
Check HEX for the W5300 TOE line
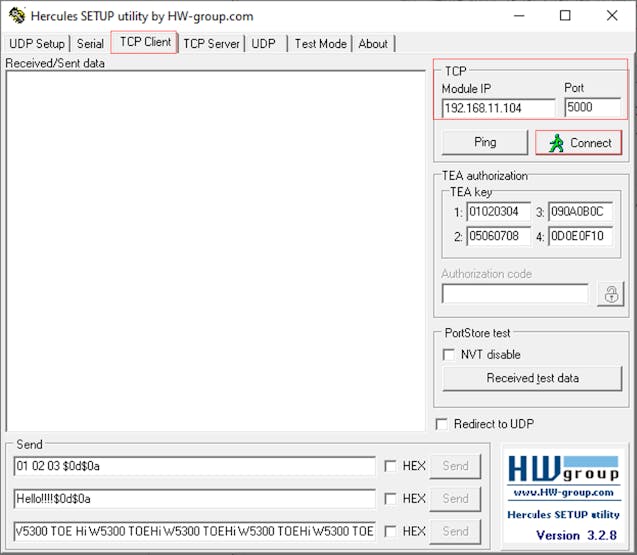tap(390, 531)
